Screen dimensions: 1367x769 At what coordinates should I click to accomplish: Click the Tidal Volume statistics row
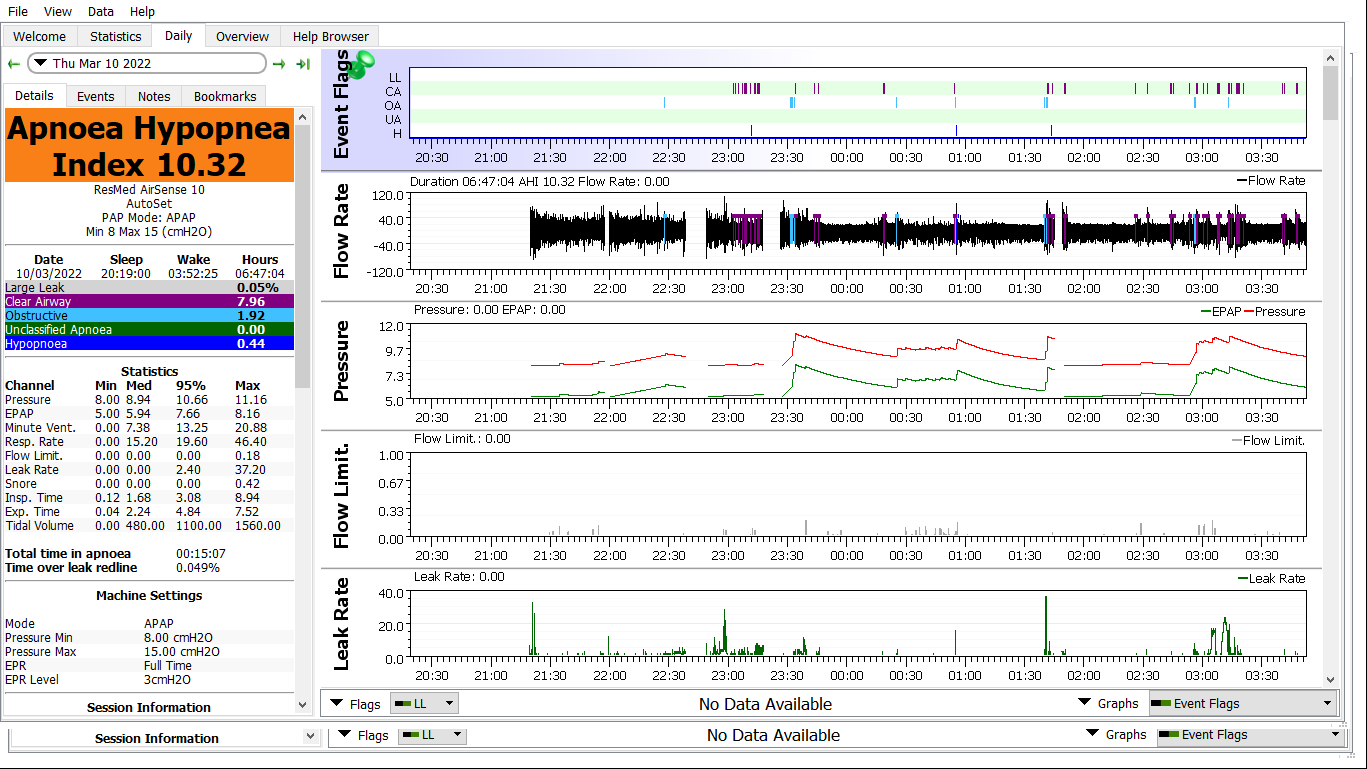click(x=150, y=526)
